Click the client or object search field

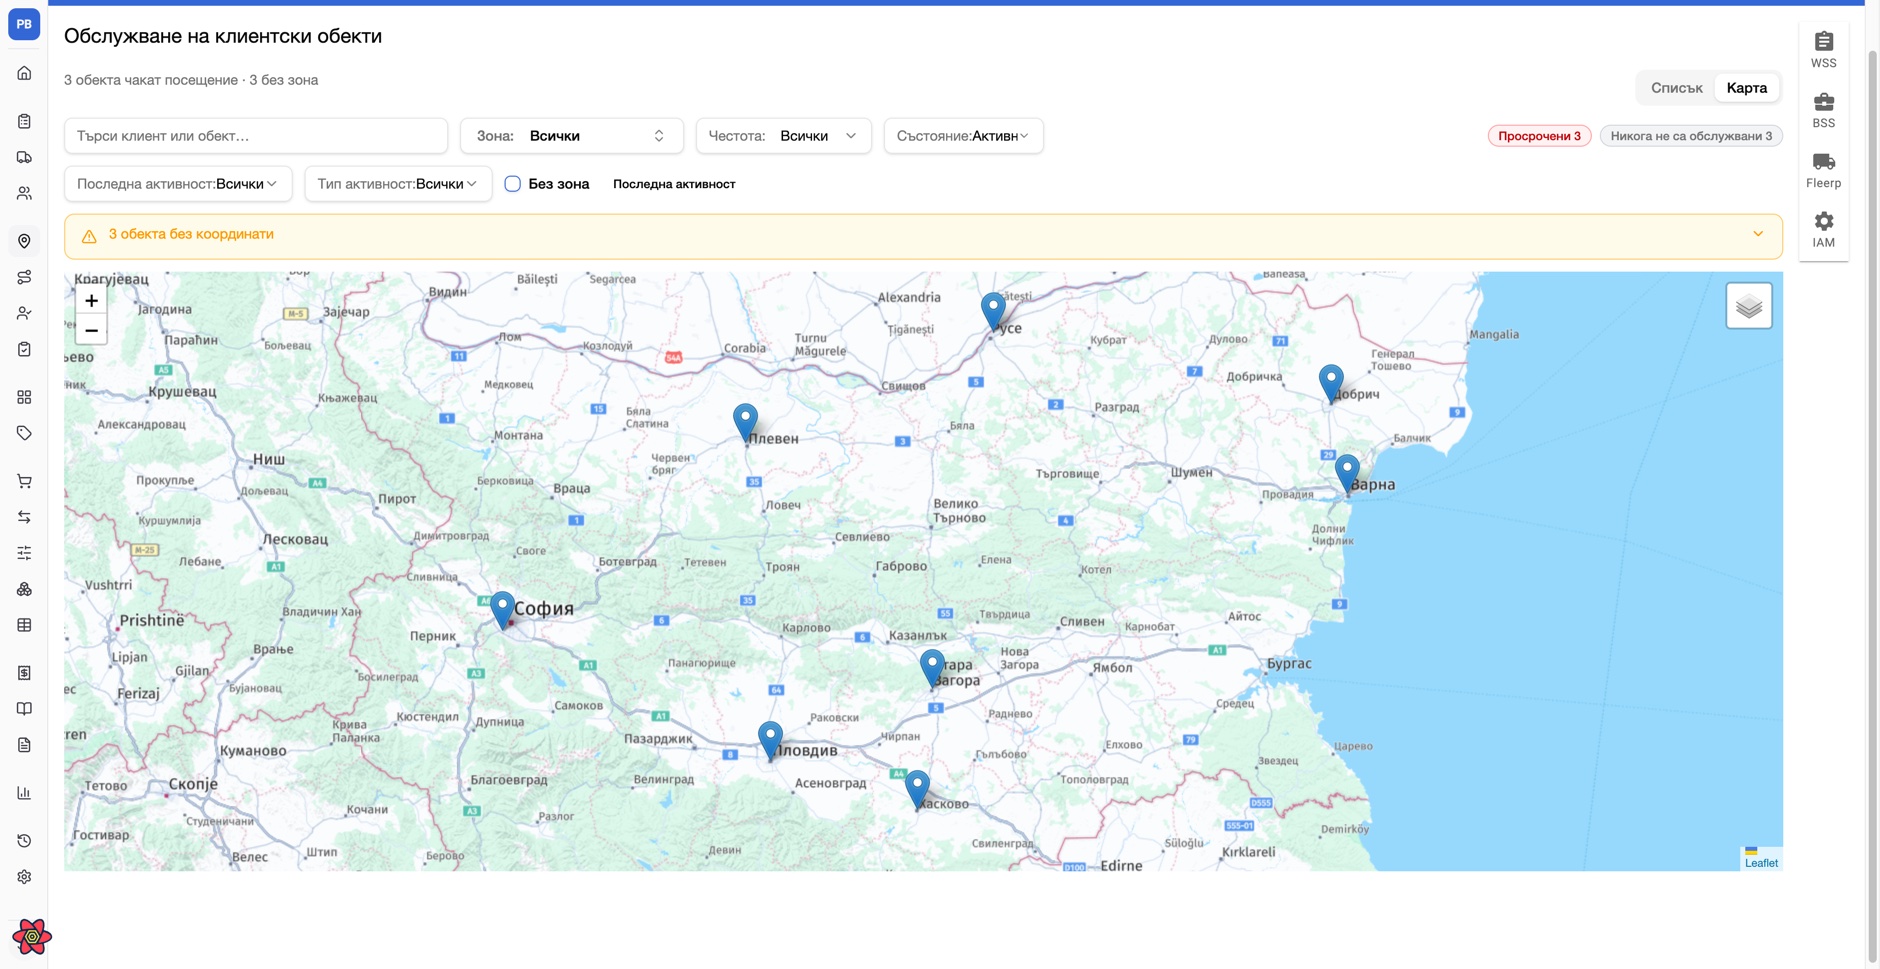pos(256,136)
